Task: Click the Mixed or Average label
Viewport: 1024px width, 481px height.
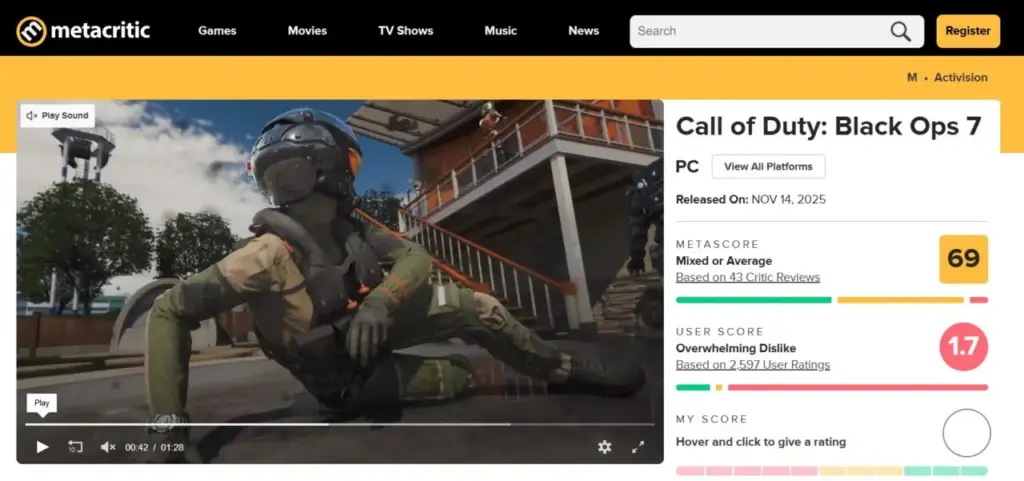Action: [724, 261]
